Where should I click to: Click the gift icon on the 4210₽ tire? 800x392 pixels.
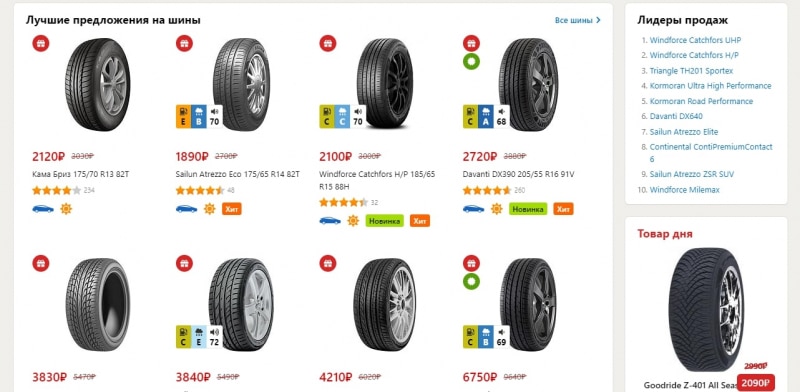pos(328,263)
